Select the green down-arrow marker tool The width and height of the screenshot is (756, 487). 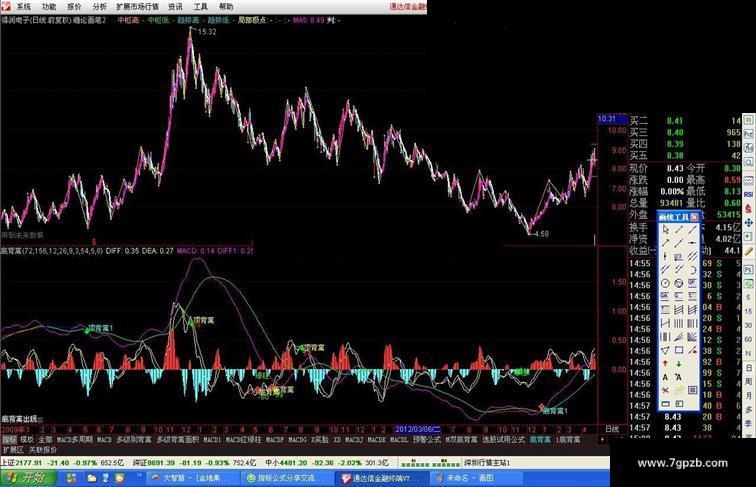679,363
